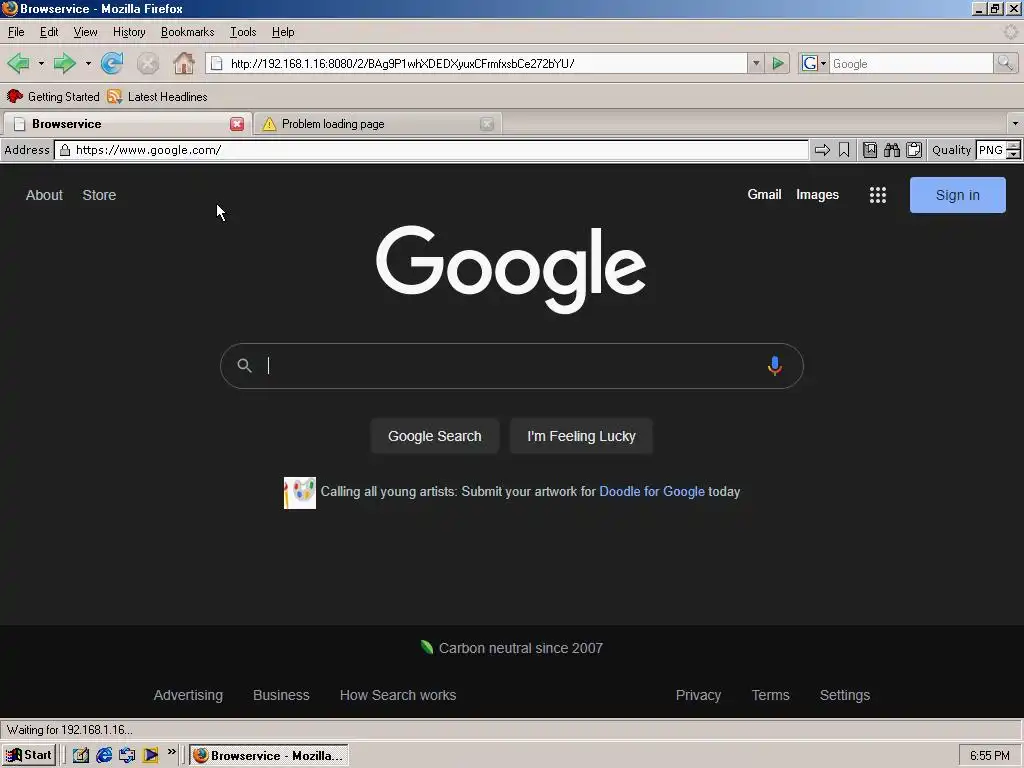Open the View menu

coord(85,32)
